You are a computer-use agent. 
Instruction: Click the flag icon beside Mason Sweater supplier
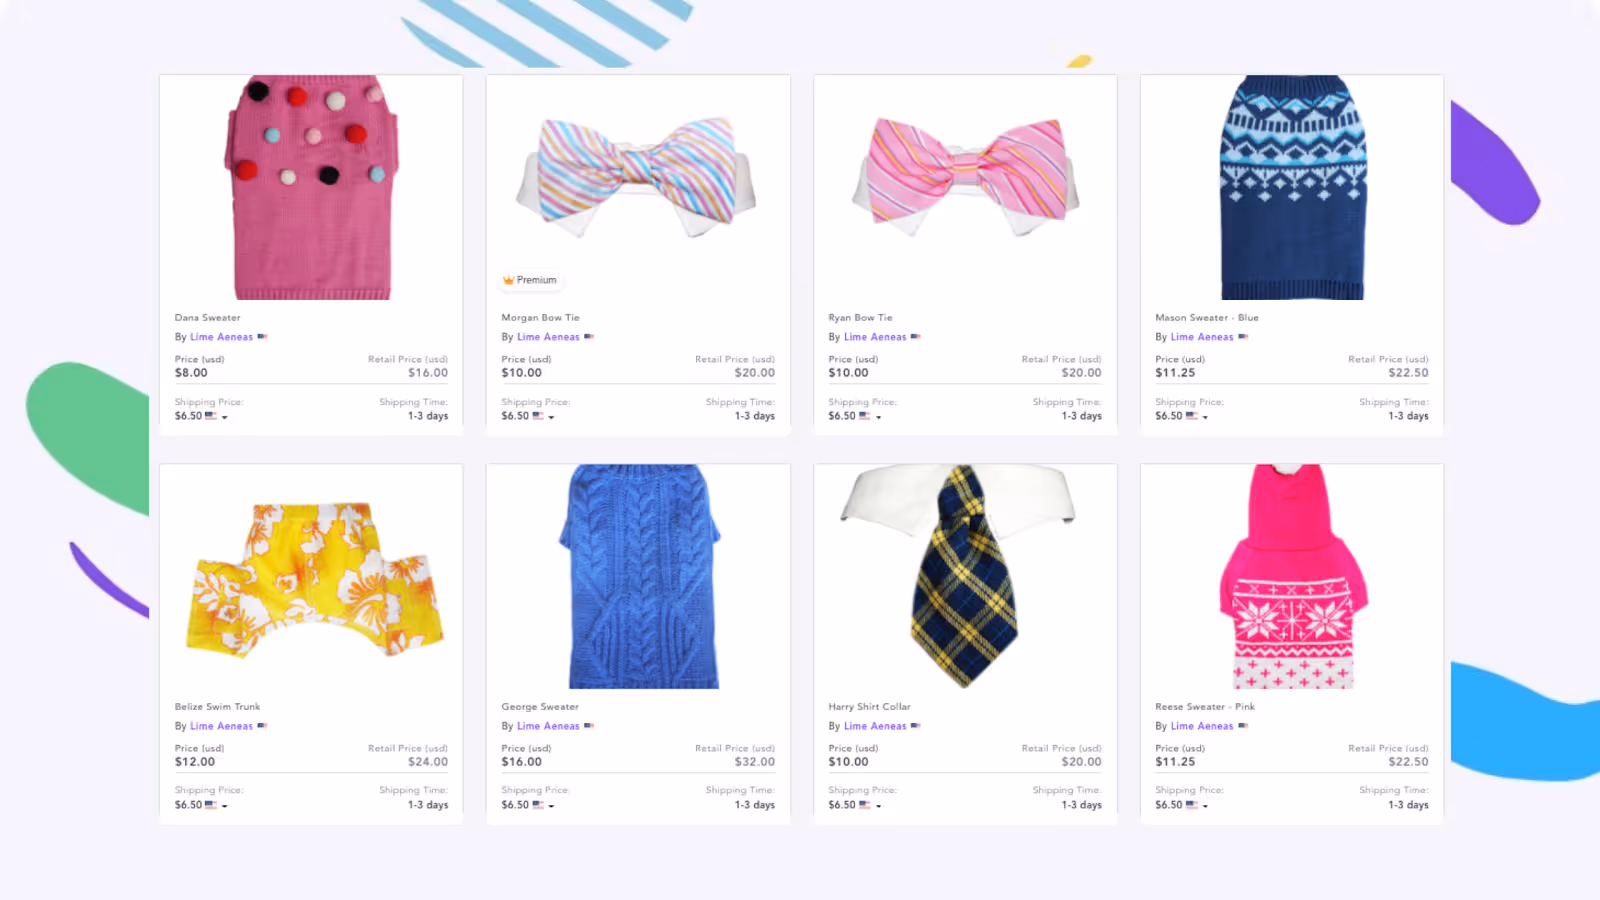tap(1242, 337)
